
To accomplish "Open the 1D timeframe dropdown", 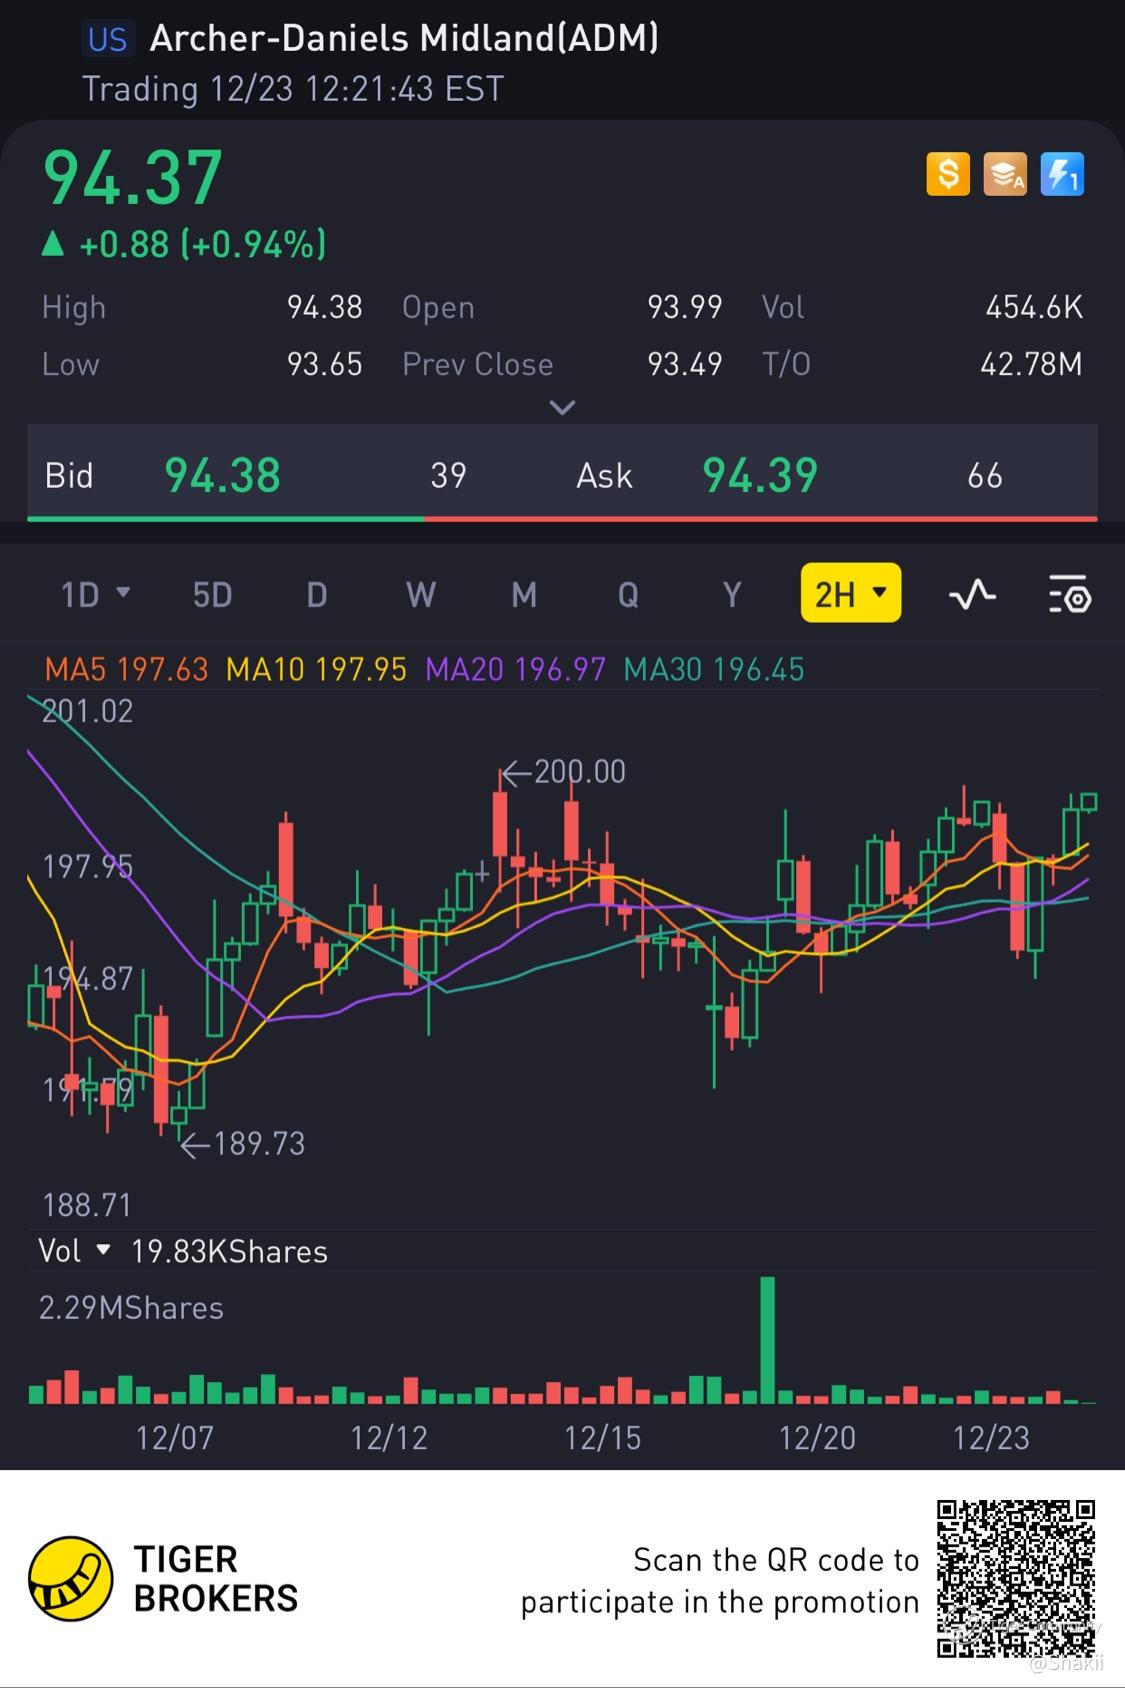I will point(96,595).
